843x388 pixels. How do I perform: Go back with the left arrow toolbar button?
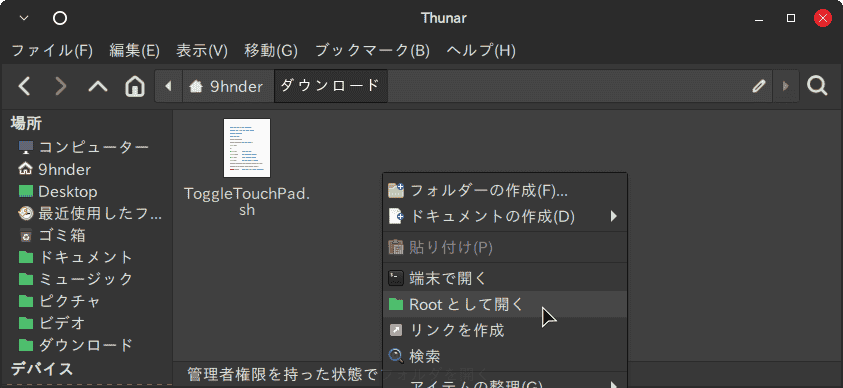pos(25,86)
